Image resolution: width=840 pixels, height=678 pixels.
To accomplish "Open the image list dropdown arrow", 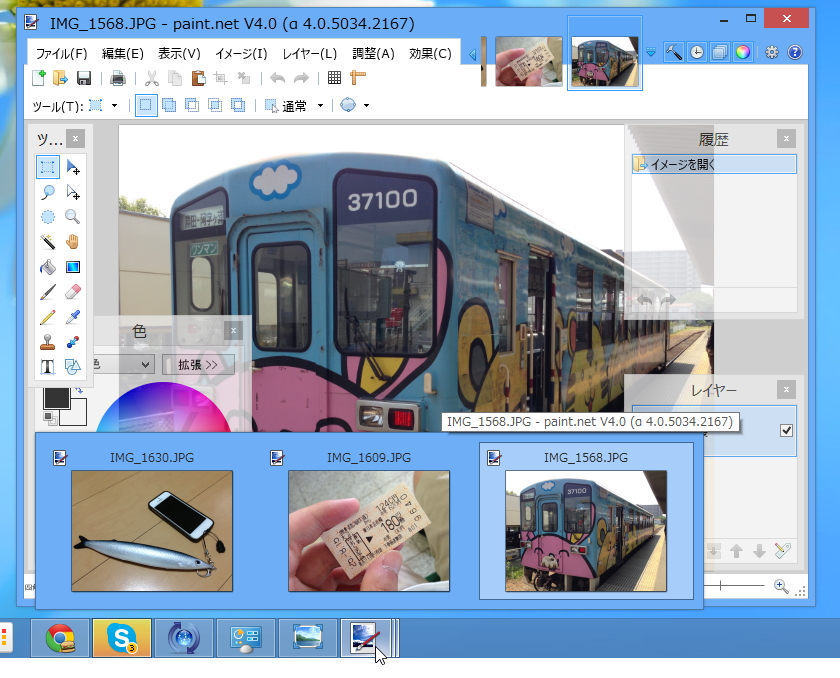I will 651,52.
